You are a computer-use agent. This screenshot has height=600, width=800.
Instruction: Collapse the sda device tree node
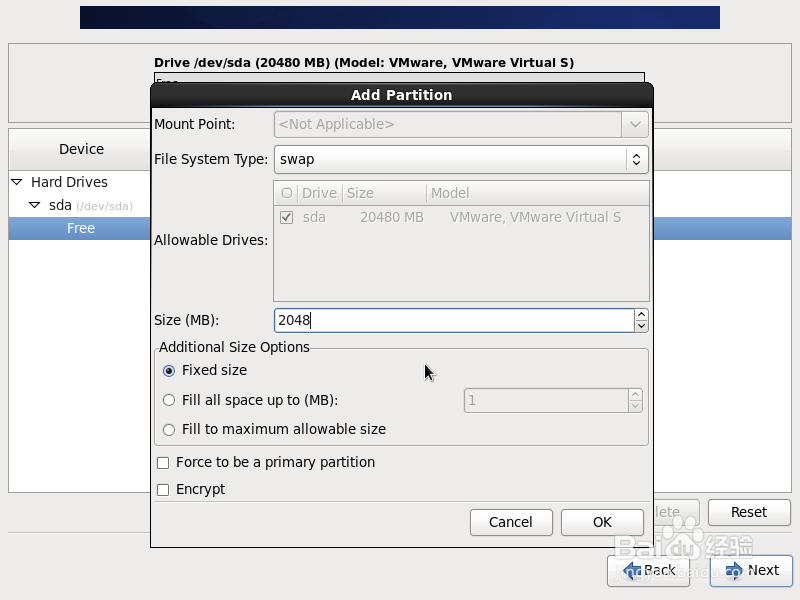[x=34, y=205]
